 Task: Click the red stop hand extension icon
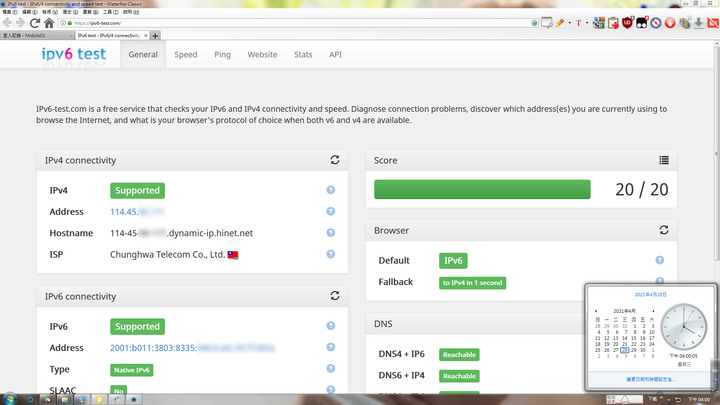point(670,22)
